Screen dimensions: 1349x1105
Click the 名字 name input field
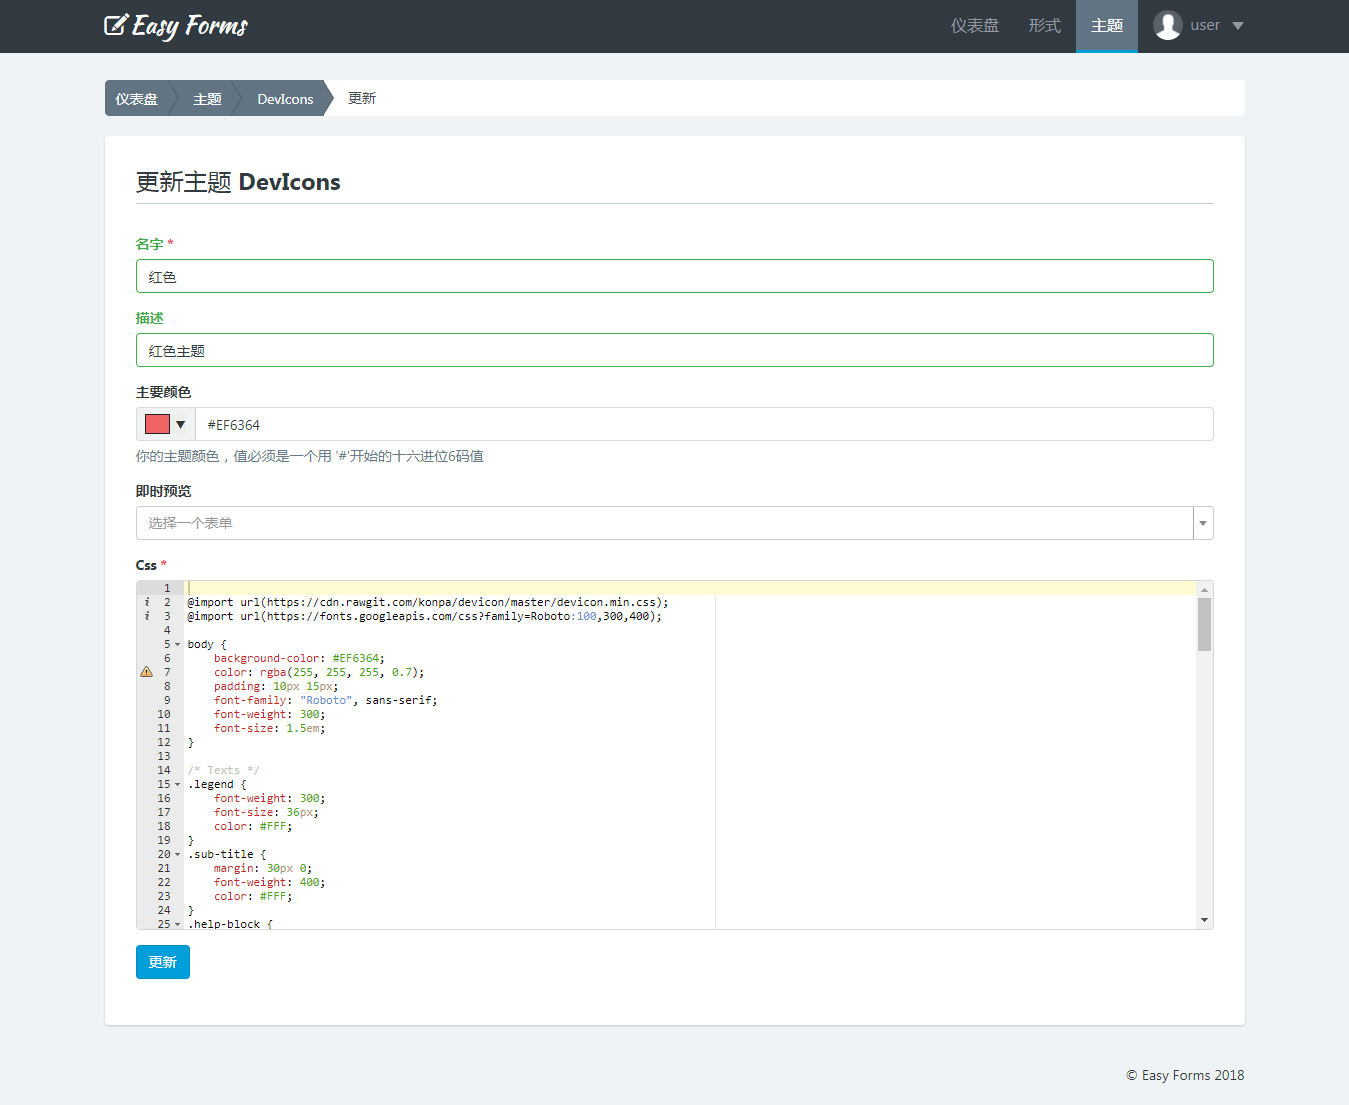tap(674, 277)
